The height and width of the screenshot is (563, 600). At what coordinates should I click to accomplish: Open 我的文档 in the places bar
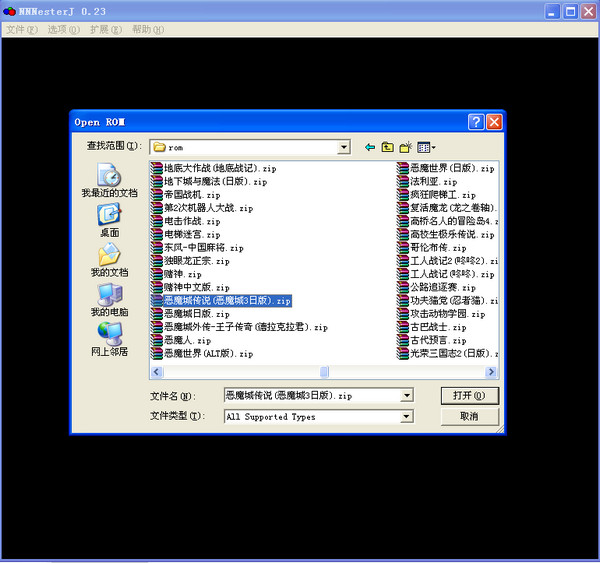coord(109,260)
